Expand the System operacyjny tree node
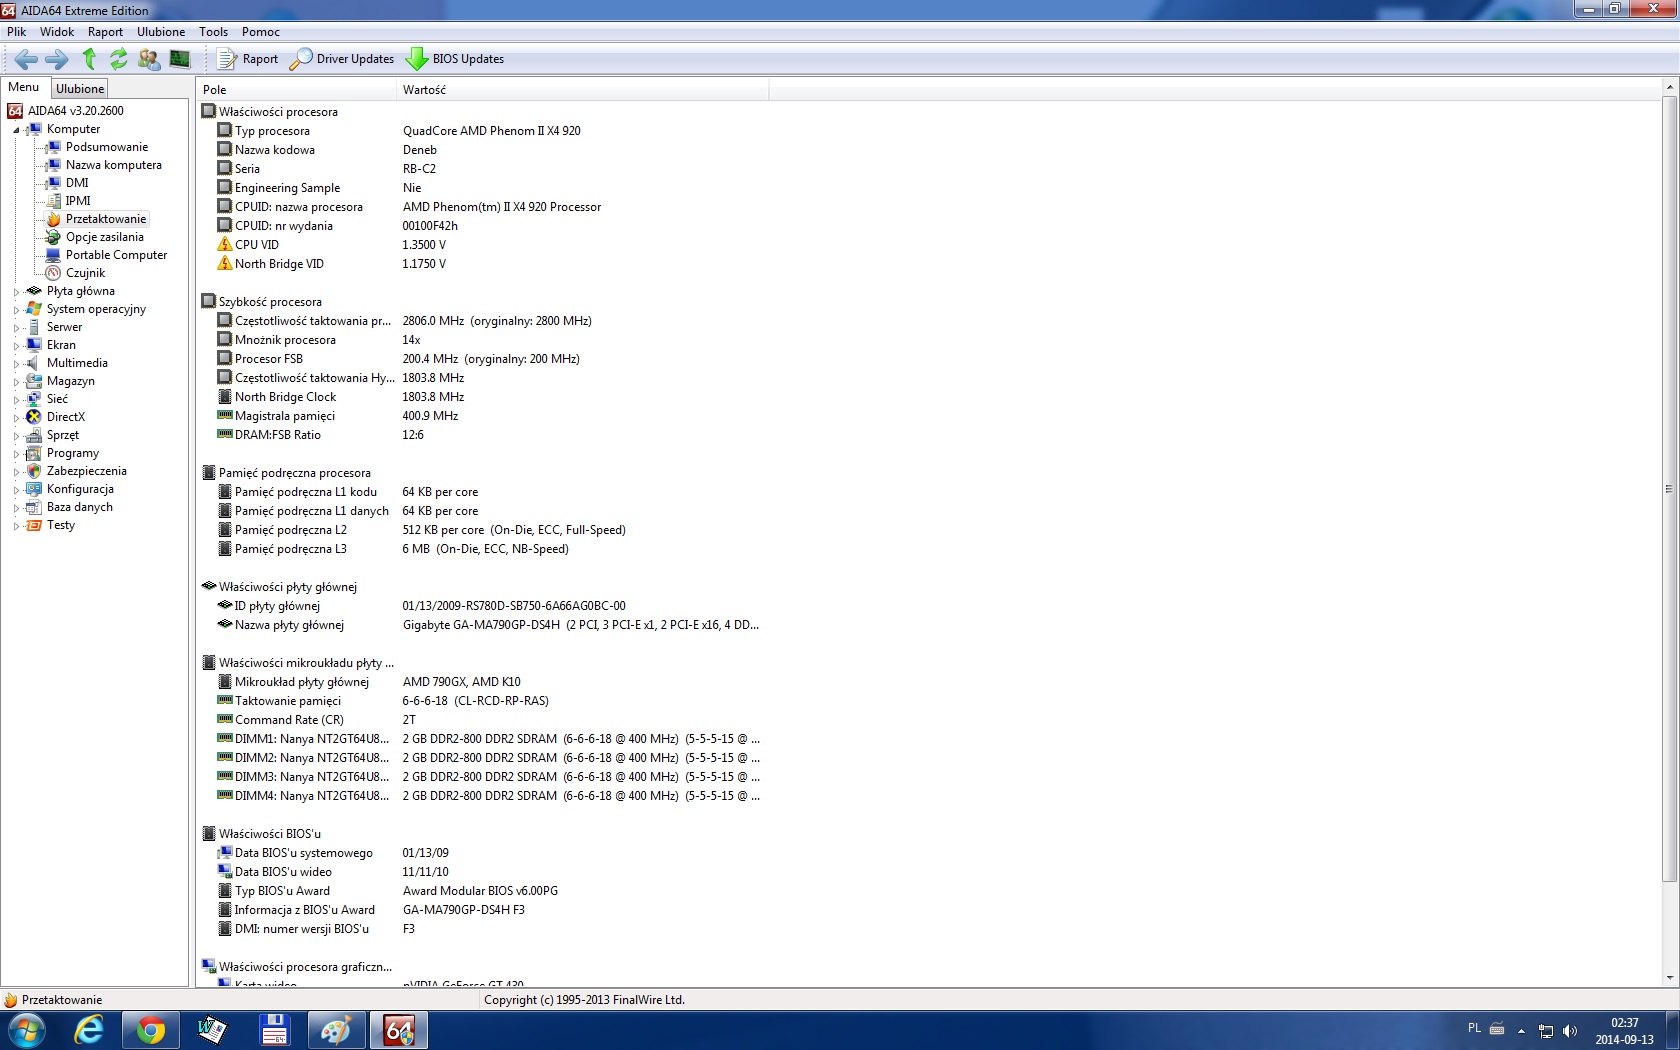The image size is (1680, 1050). (16, 310)
